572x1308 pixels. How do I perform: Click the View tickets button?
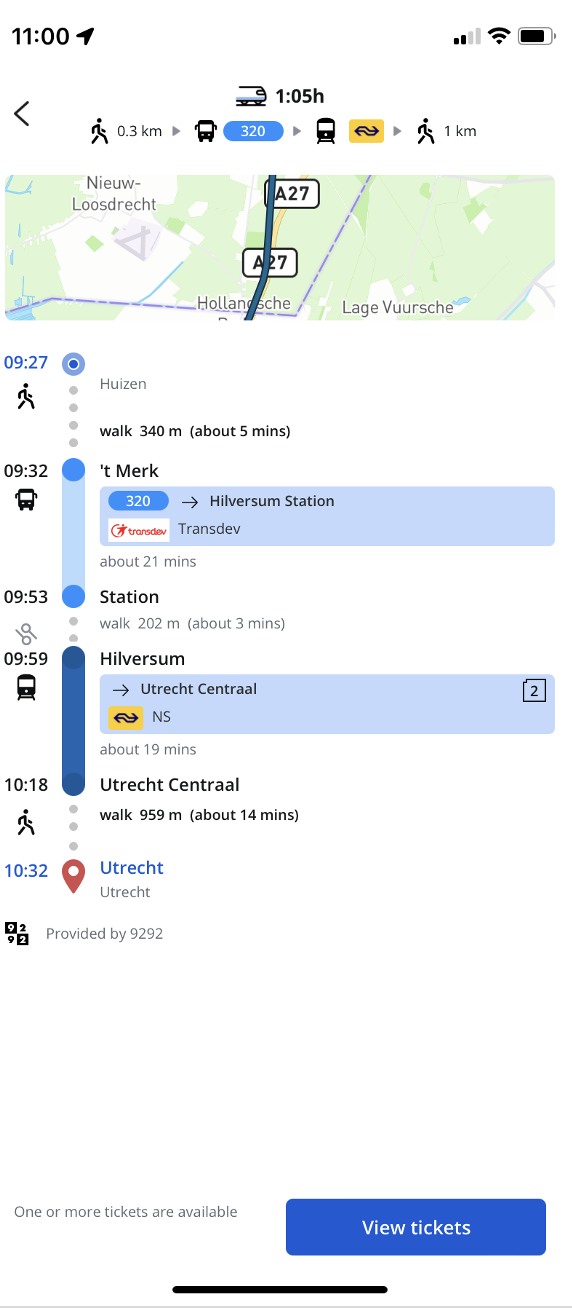(416, 1227)
